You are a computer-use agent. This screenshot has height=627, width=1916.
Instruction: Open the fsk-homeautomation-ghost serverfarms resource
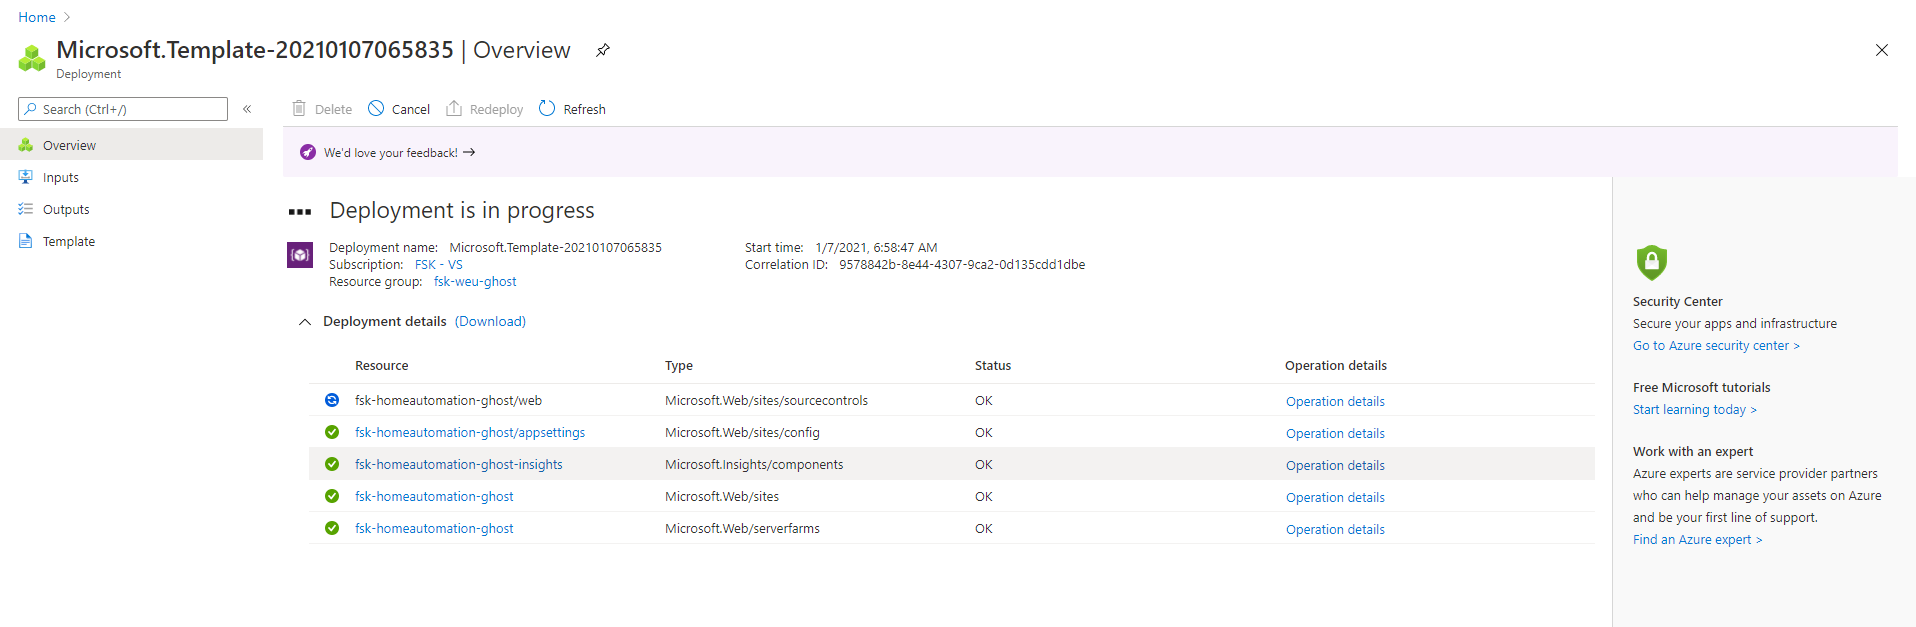(x=434, y=529)
